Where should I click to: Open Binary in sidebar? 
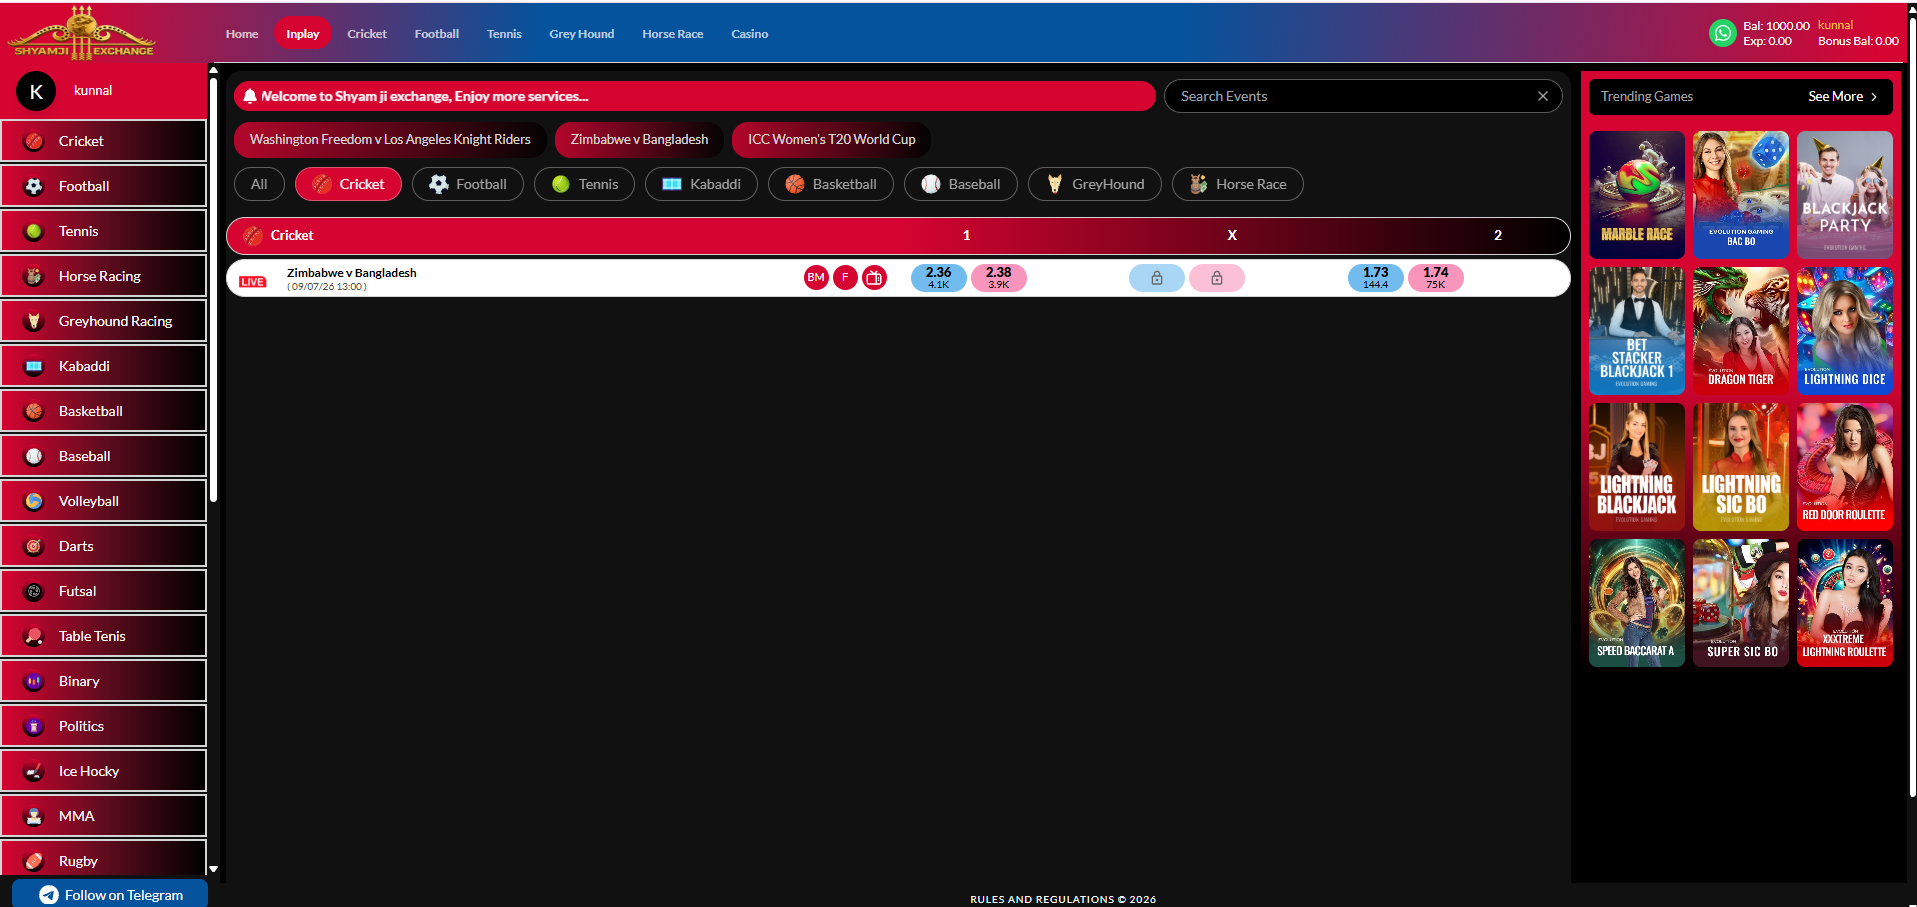[104, 681]
